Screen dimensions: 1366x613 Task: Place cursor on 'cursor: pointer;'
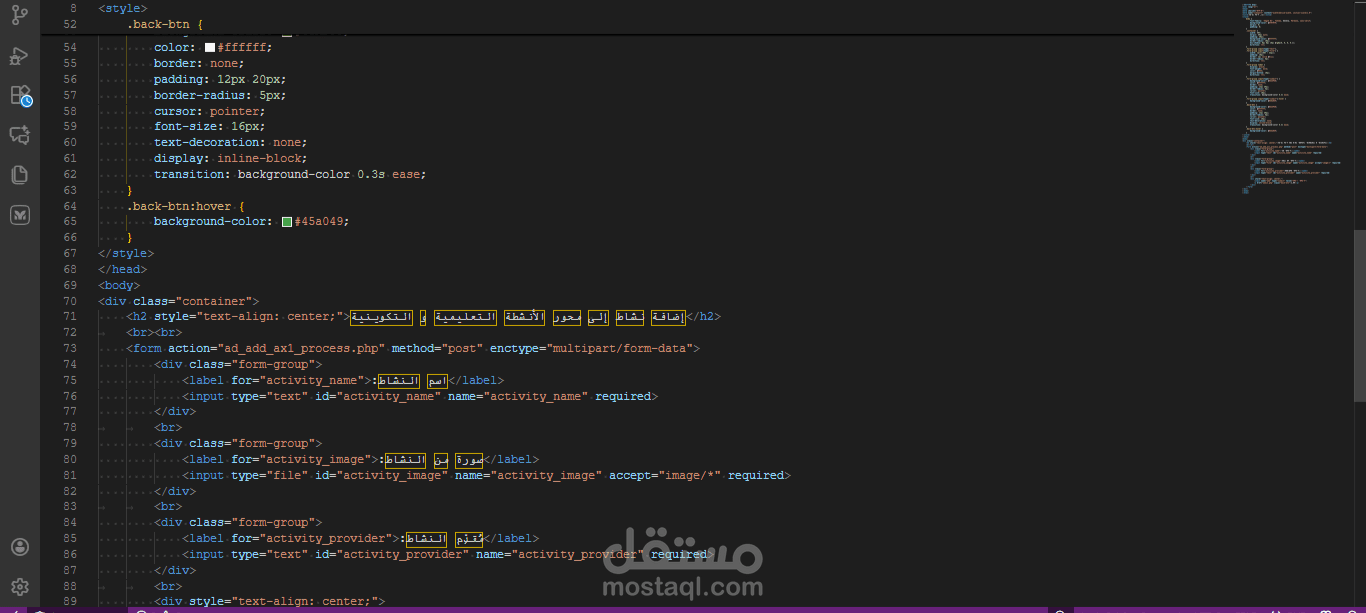(209, 111)
